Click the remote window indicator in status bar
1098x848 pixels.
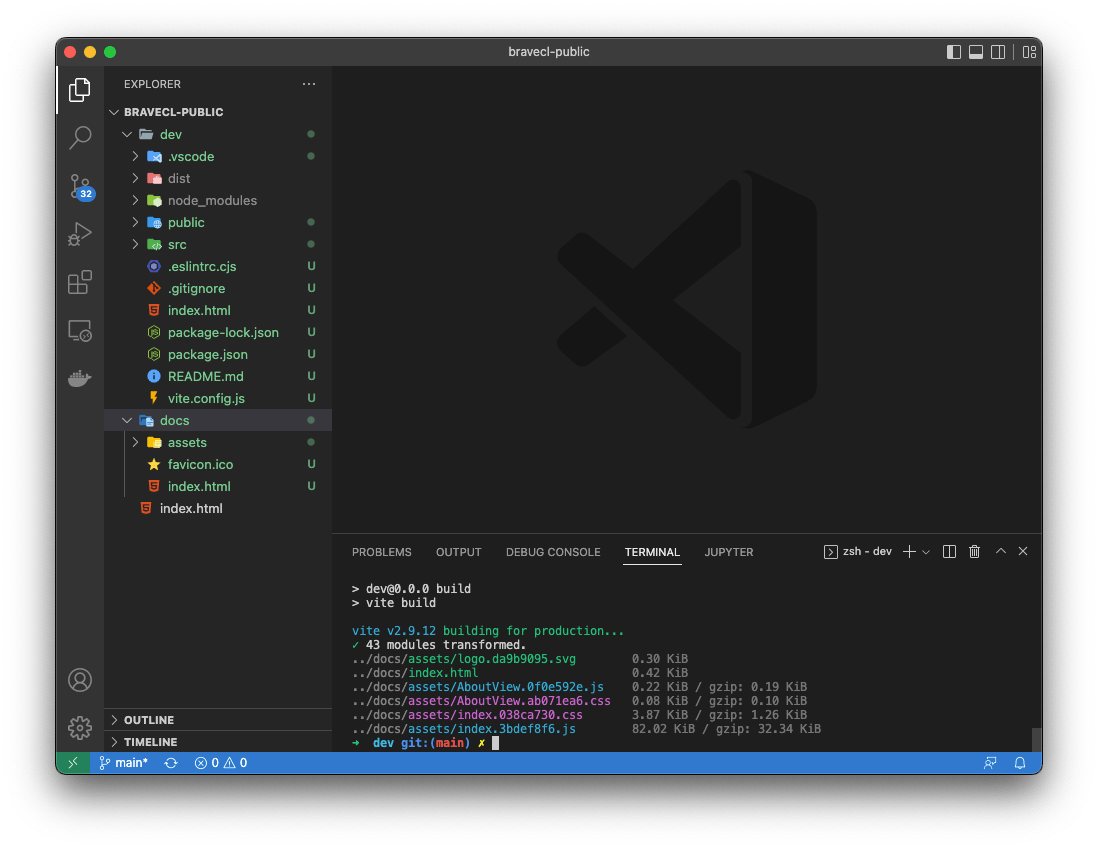(x=73, y=763)
